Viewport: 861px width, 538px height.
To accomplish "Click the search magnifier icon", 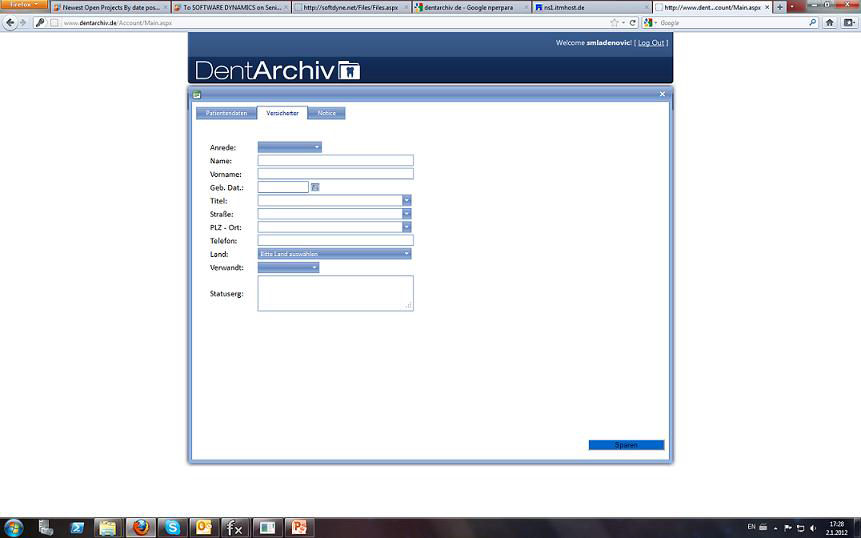I will click(x=813, y=23).
